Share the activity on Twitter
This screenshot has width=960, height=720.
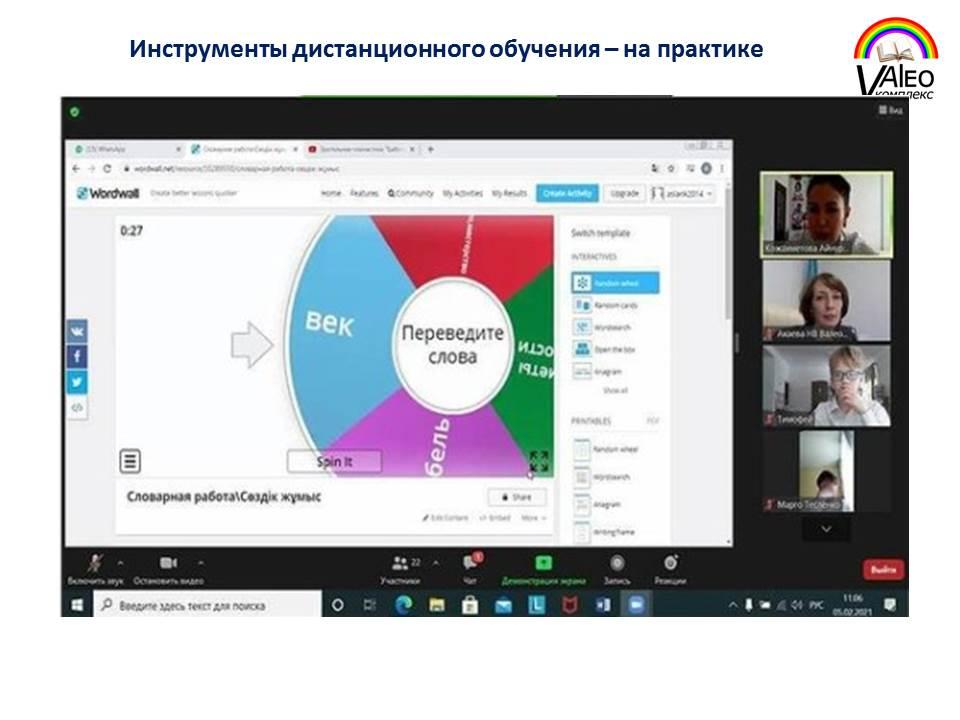coord(77,382)
